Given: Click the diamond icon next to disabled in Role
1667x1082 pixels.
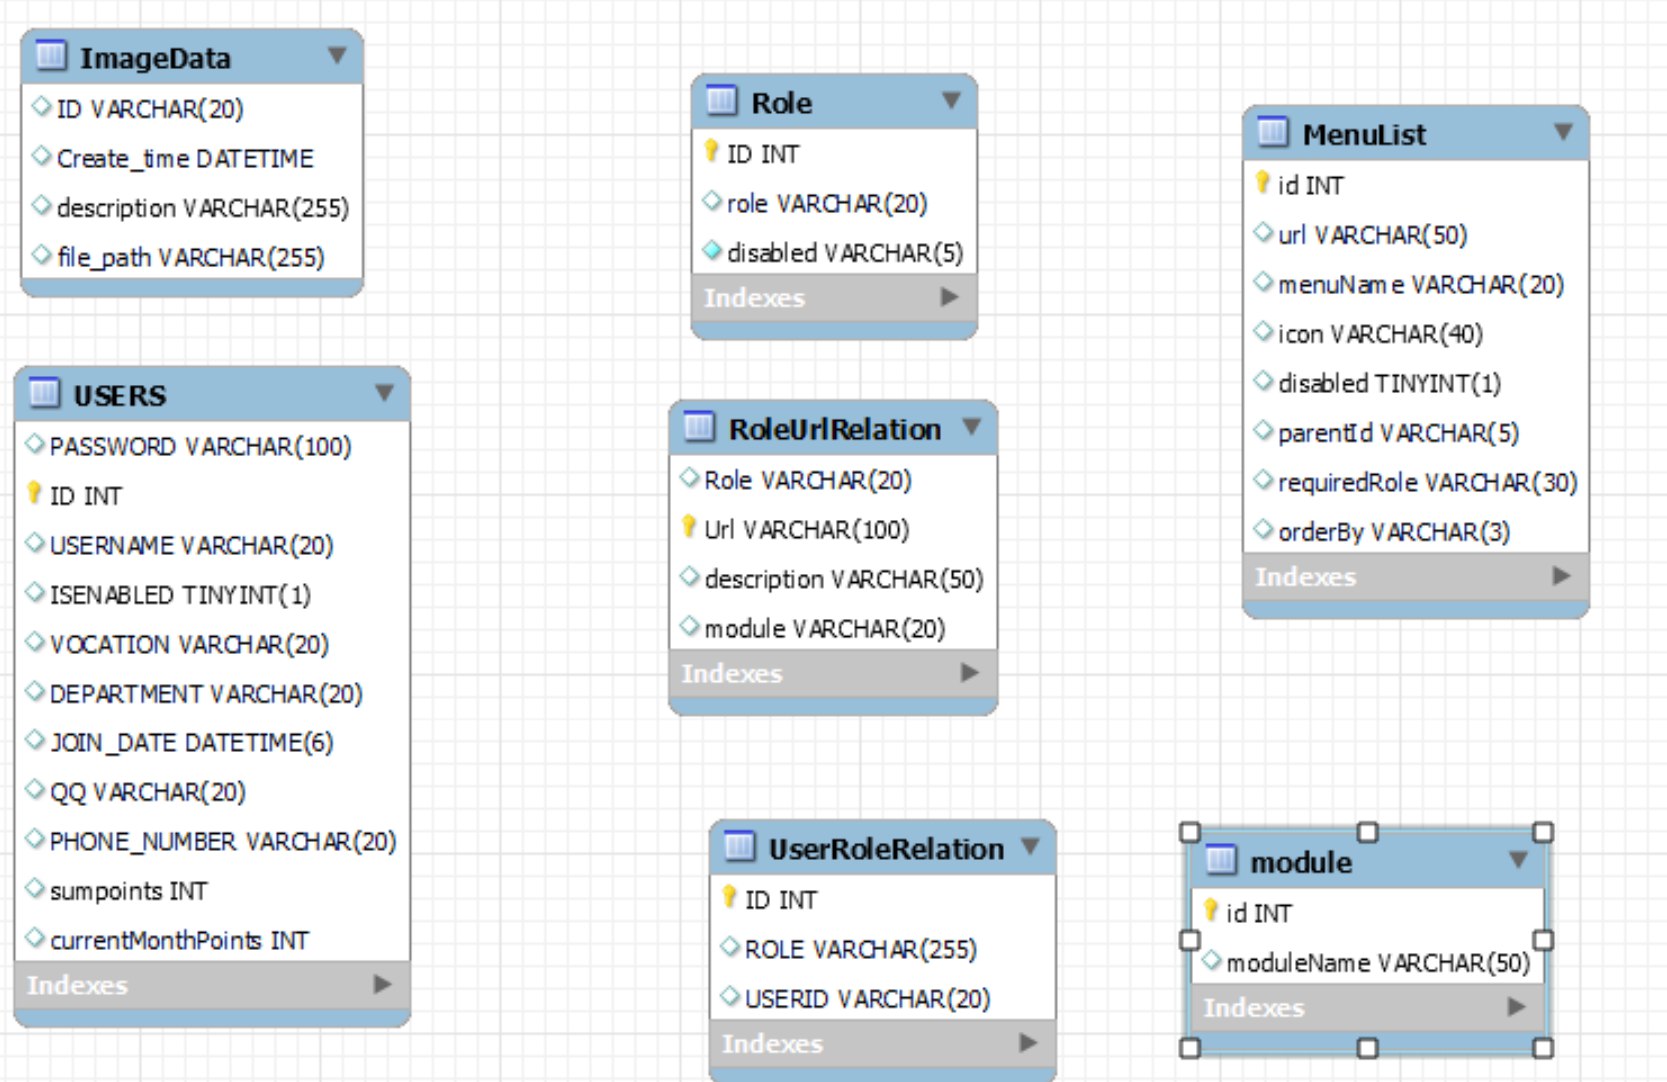Looking at the screenshot, I should [712, 251].
